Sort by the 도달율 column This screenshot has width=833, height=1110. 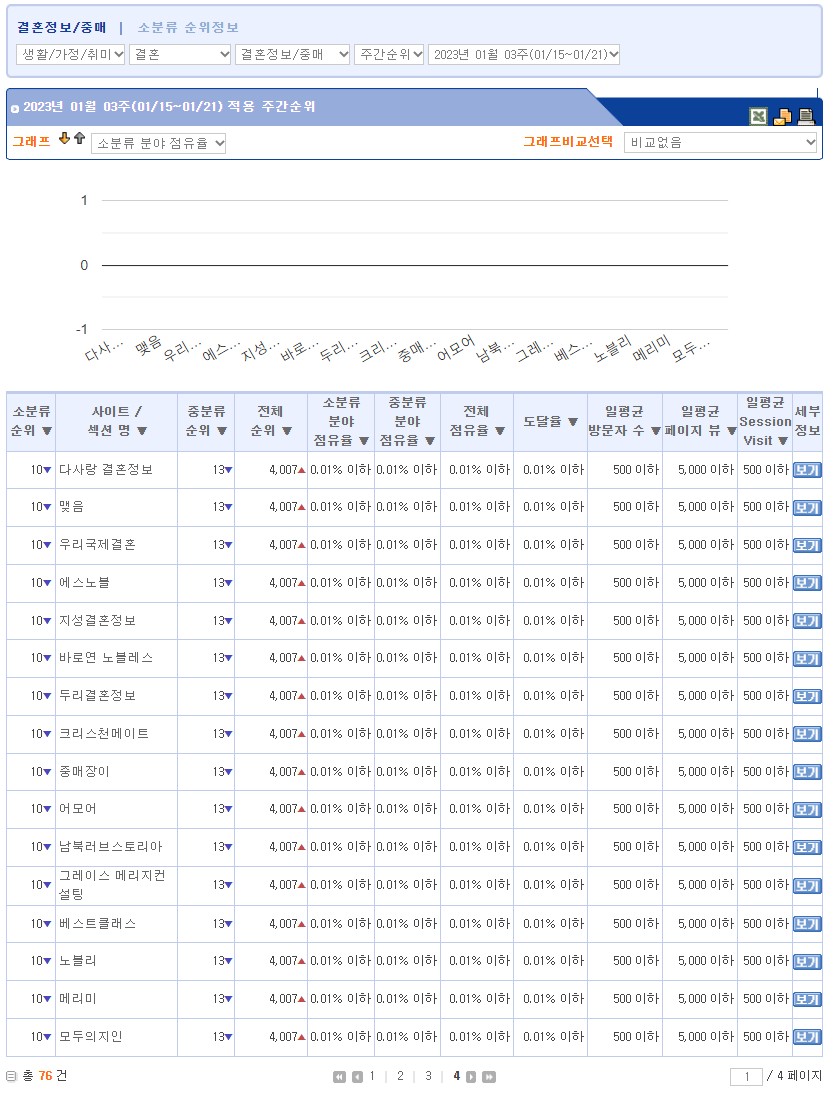click(573, 421)
